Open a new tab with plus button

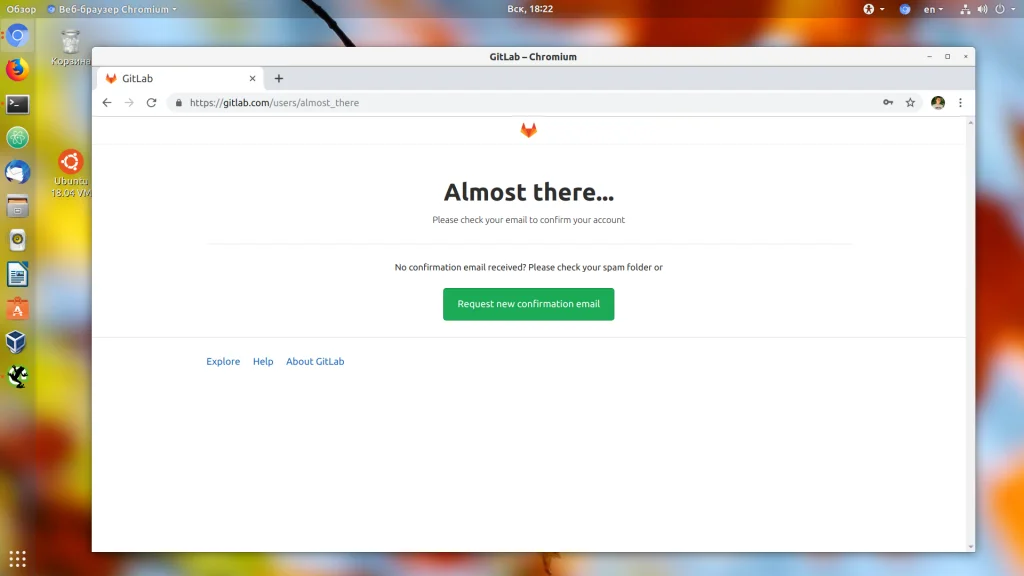click(279, 78)
